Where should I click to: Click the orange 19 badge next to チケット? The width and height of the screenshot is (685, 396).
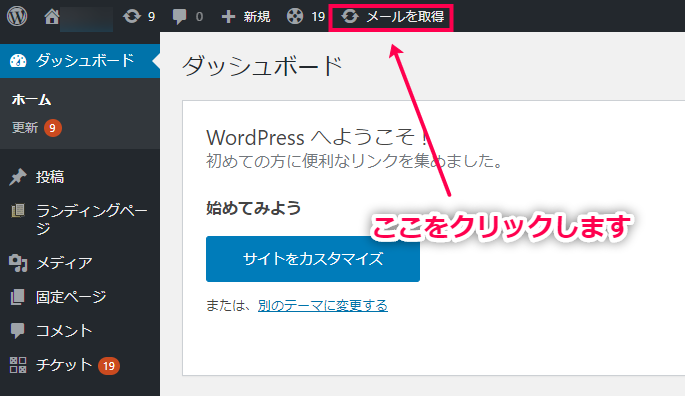tap(109, 366)
